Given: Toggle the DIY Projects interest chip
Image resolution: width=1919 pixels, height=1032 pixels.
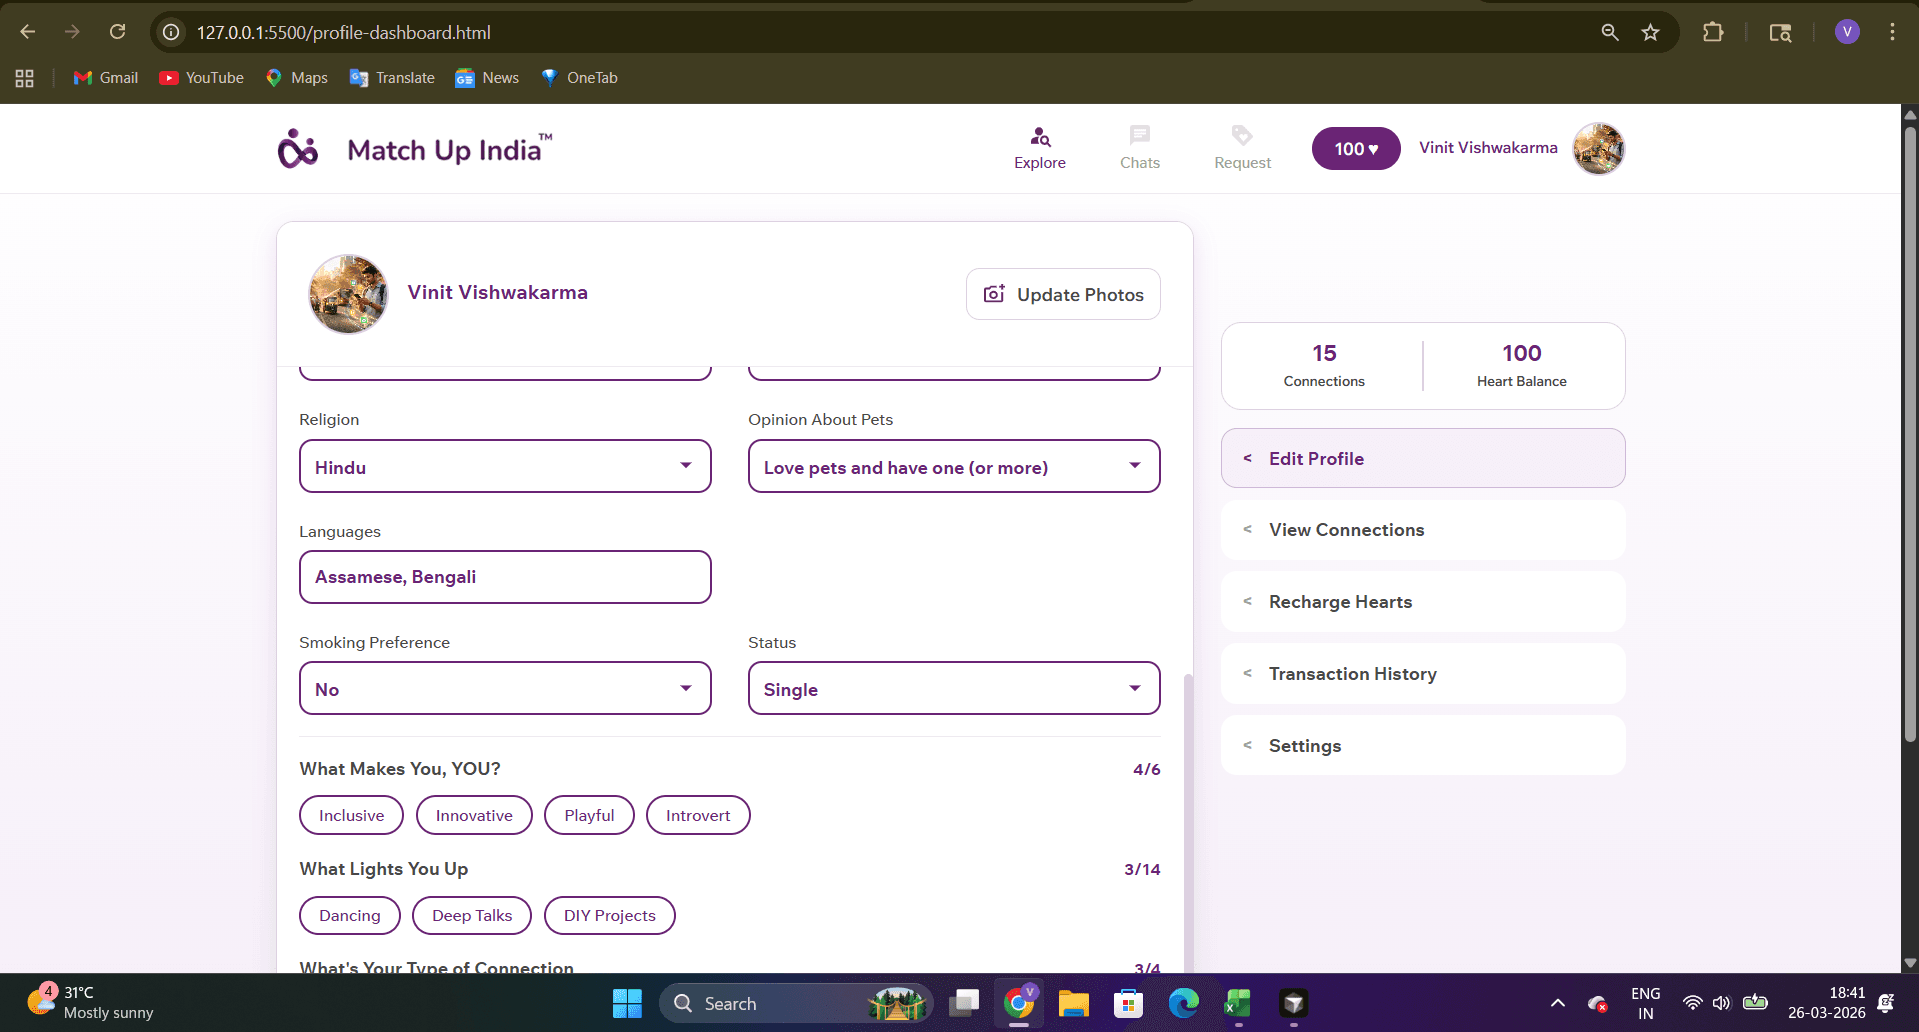Looking at the screenshot, I should [610, 915].
